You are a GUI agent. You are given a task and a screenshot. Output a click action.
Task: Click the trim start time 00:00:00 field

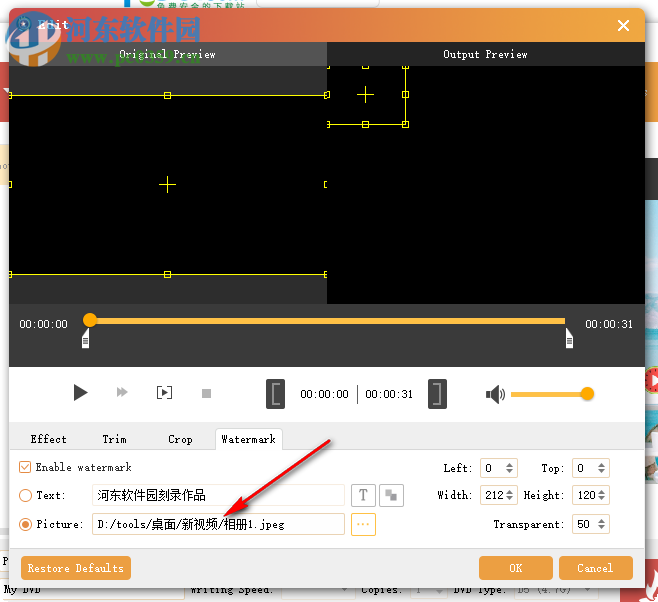(324, 394)
